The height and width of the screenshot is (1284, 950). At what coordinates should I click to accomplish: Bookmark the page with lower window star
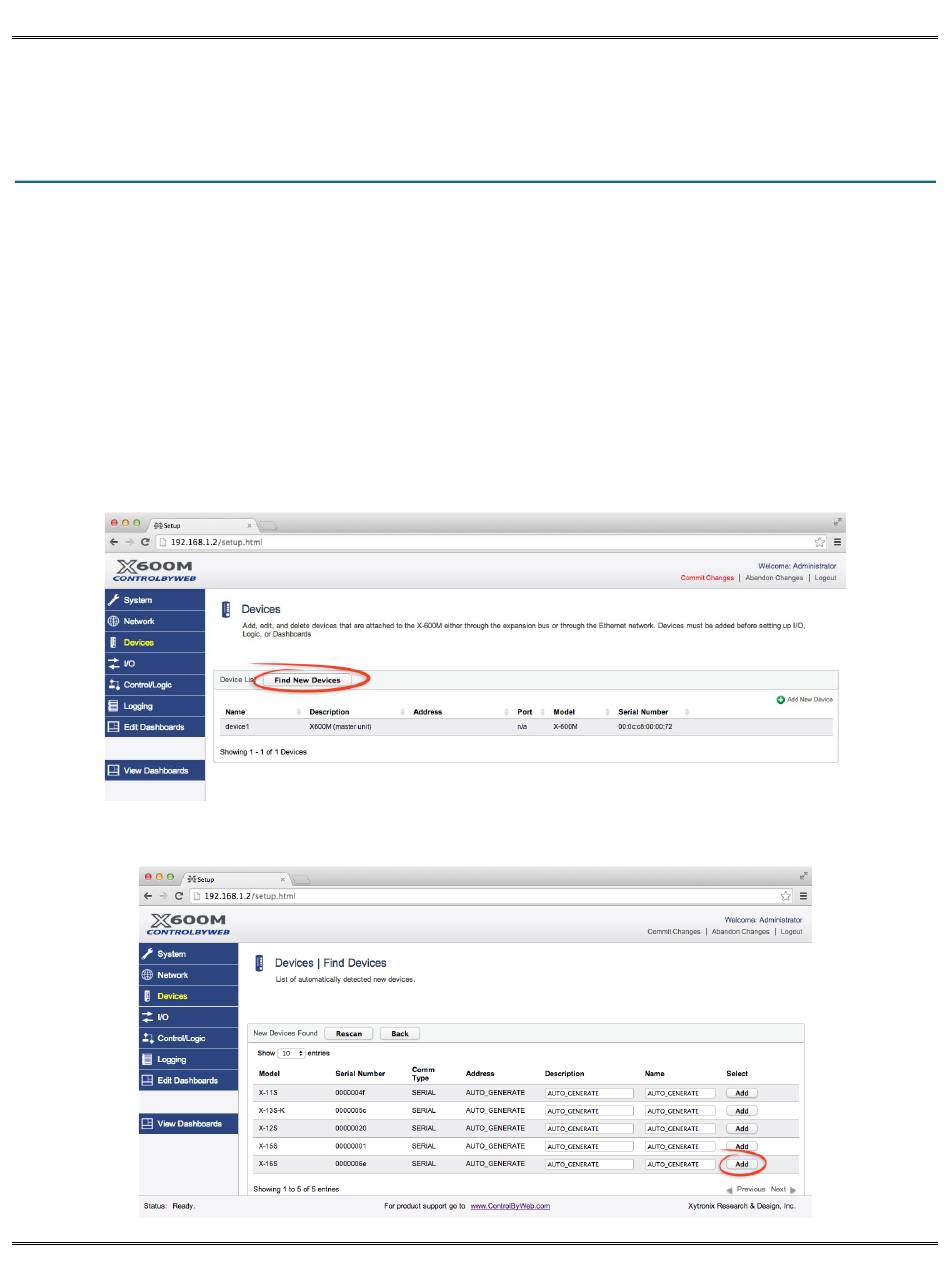point(786,896)
